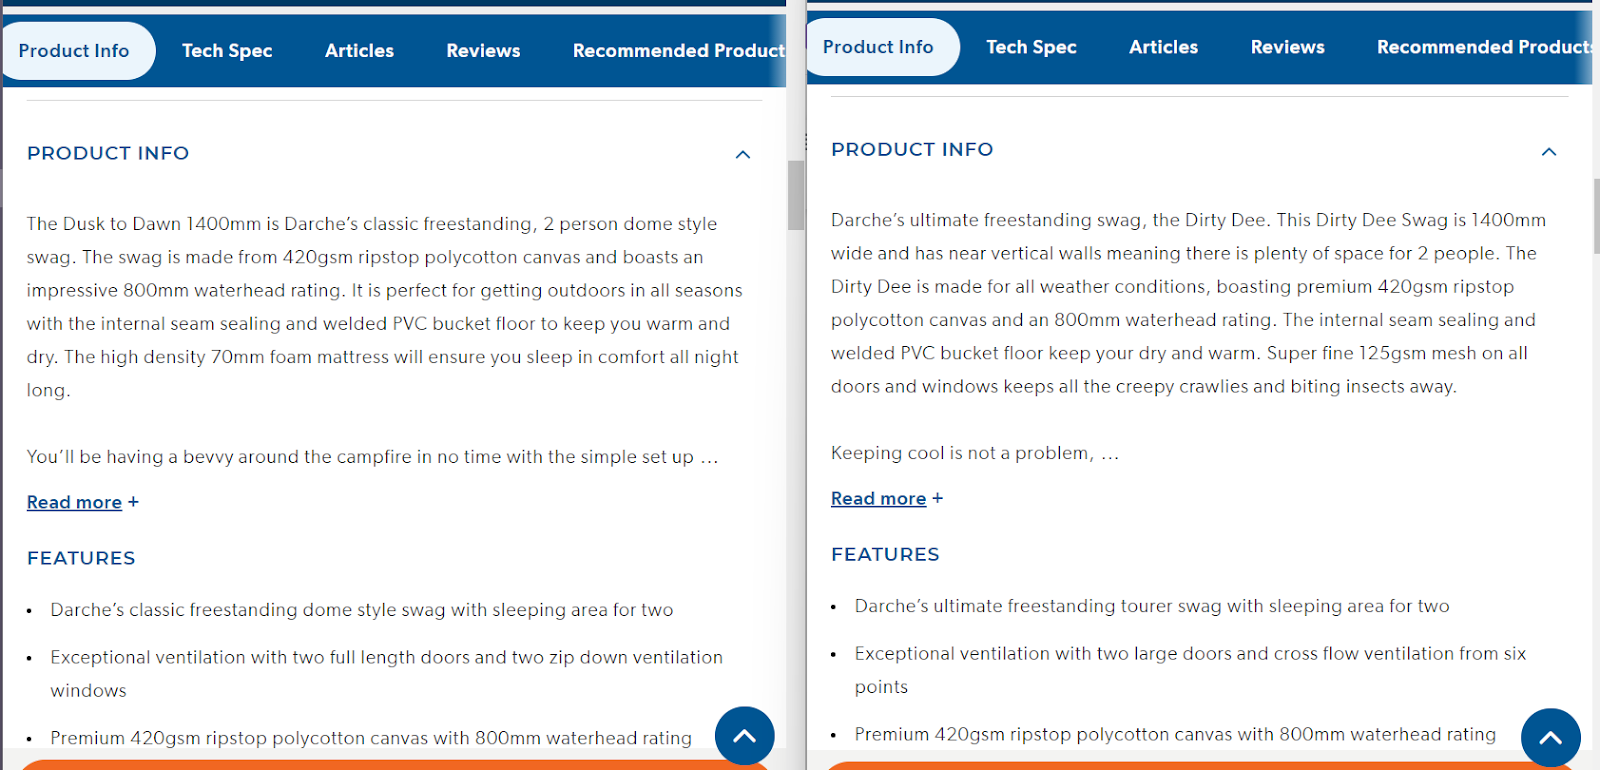This screenshot has height=770, width=1600.
Task: Switch to the Tech Spec tab on the left
Action: tap(227, 50)
